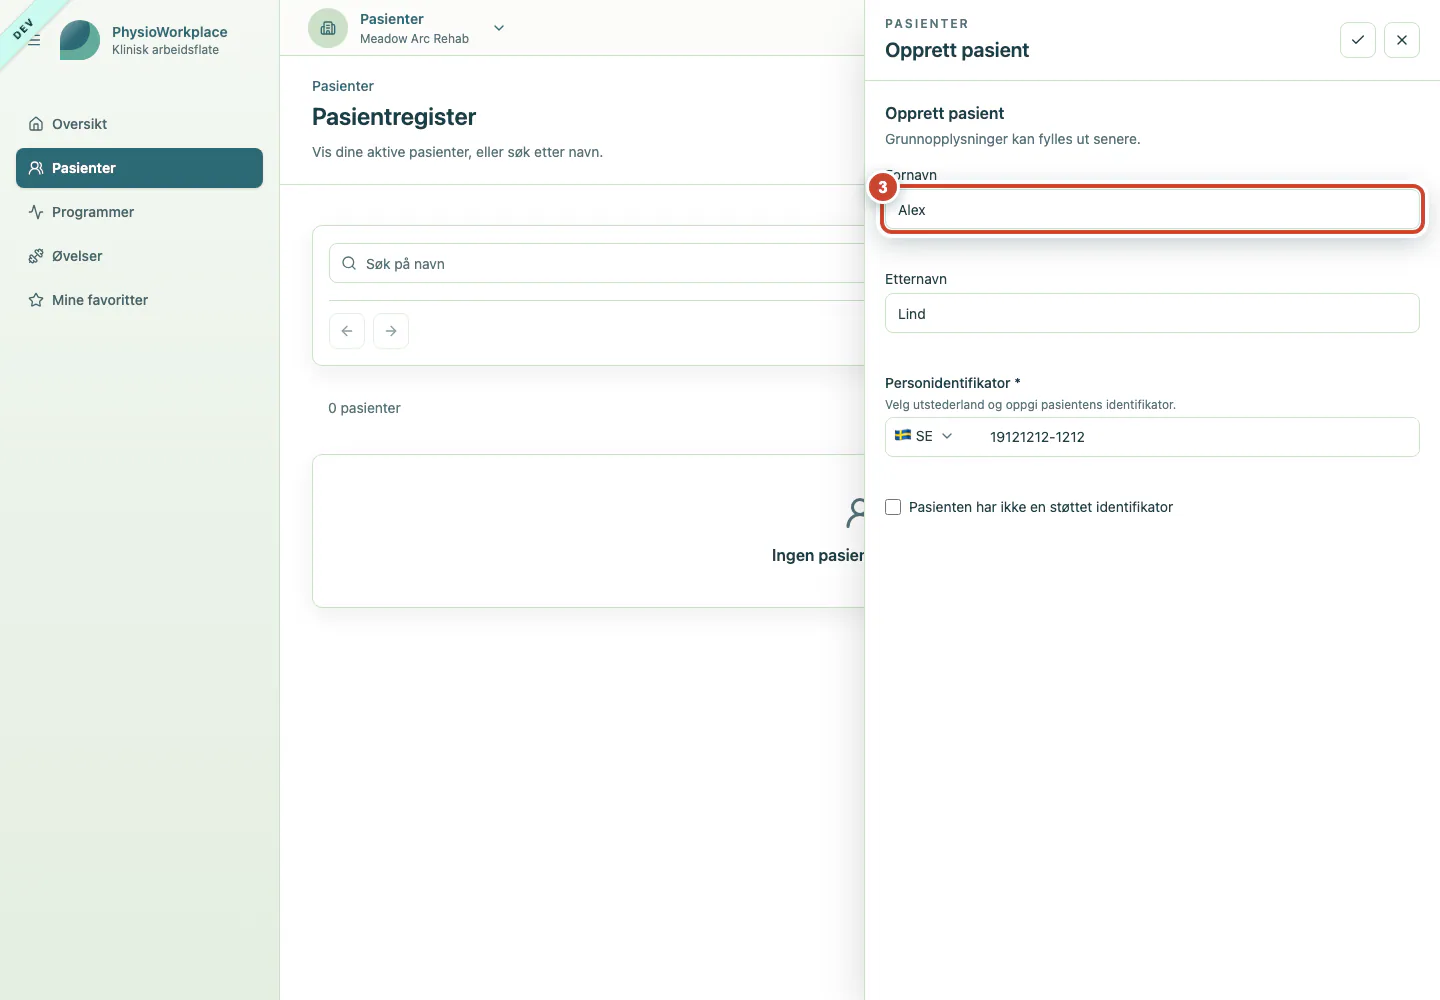This screenshot has width=1440, height=1000.
Task: Go to next page arrow
Action: click(391, 331)
